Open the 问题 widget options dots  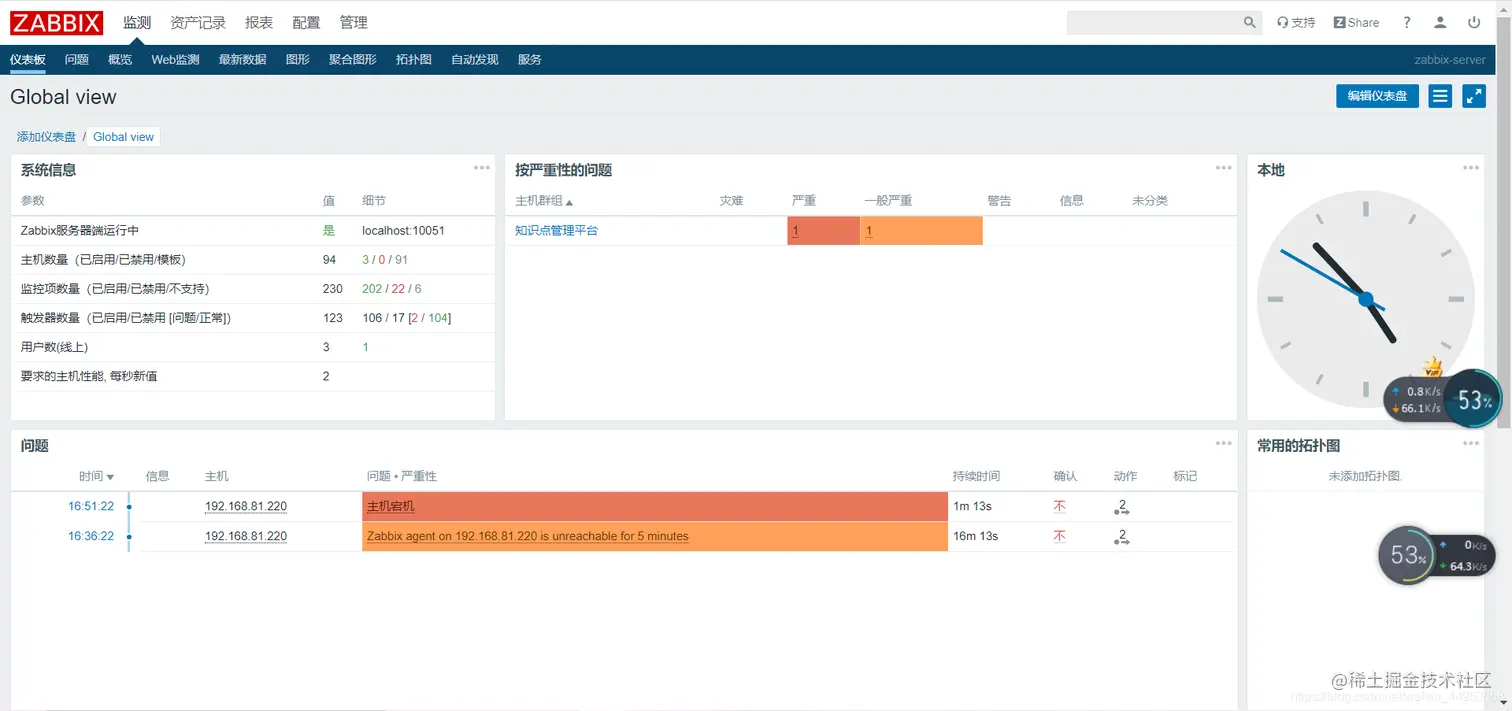point(1224,443)
